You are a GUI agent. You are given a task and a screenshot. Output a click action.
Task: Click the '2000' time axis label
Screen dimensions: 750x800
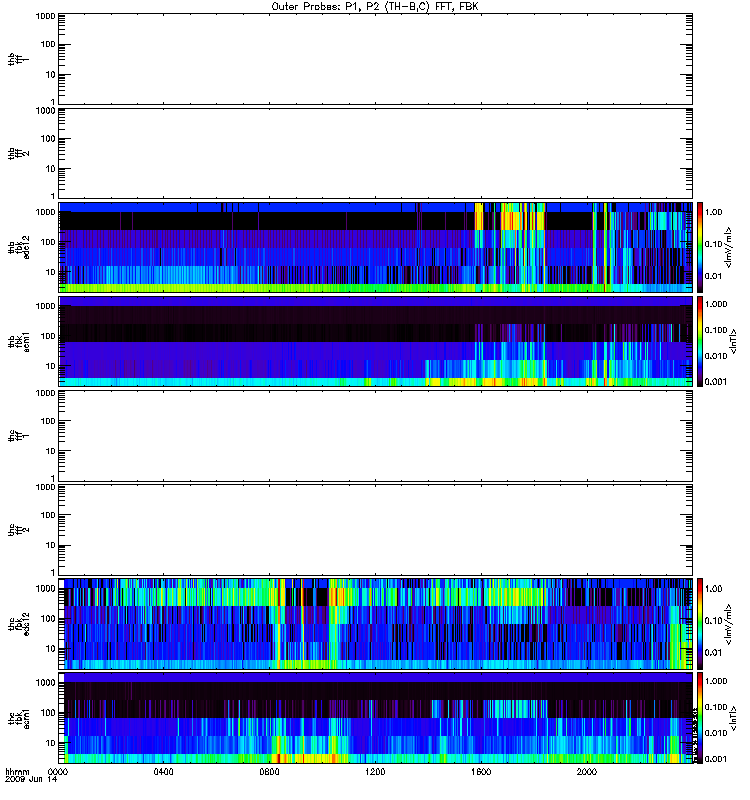[587, 772]
